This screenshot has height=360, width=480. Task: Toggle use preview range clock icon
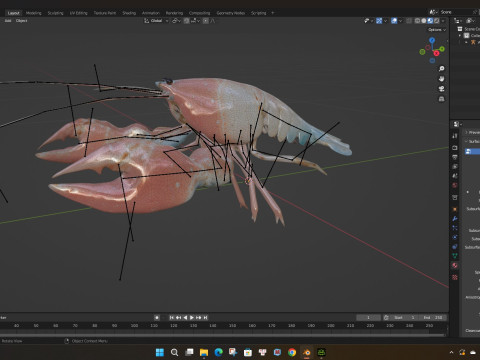tap(386, 318)
